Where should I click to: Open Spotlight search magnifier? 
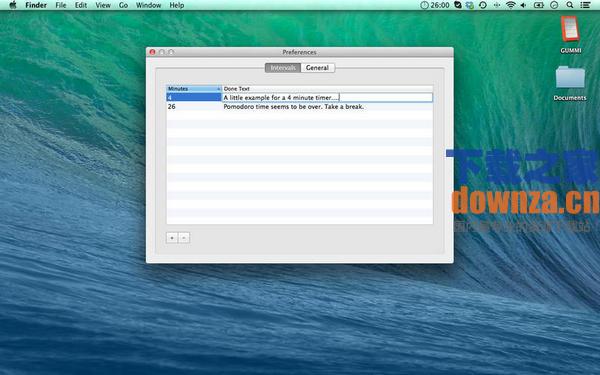[x=570, y=5]
